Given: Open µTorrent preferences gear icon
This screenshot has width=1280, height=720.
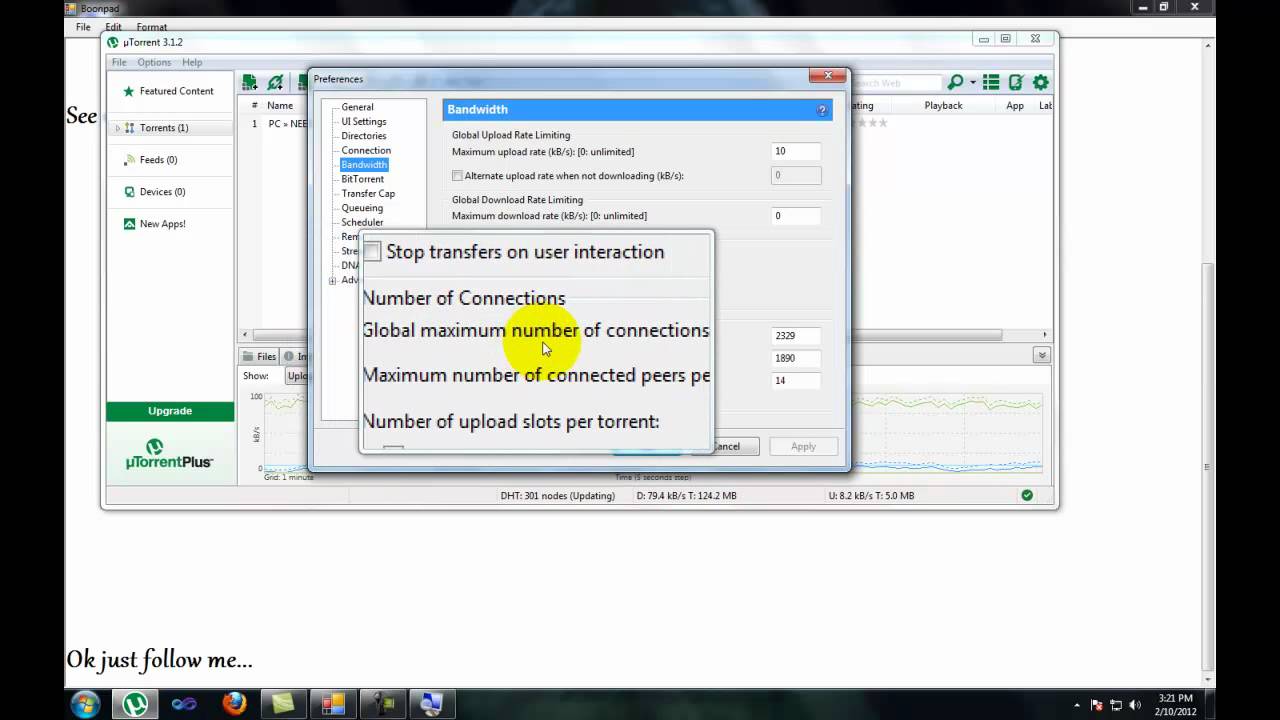Looking at the screenshot, I should [x=1041, y=82].
